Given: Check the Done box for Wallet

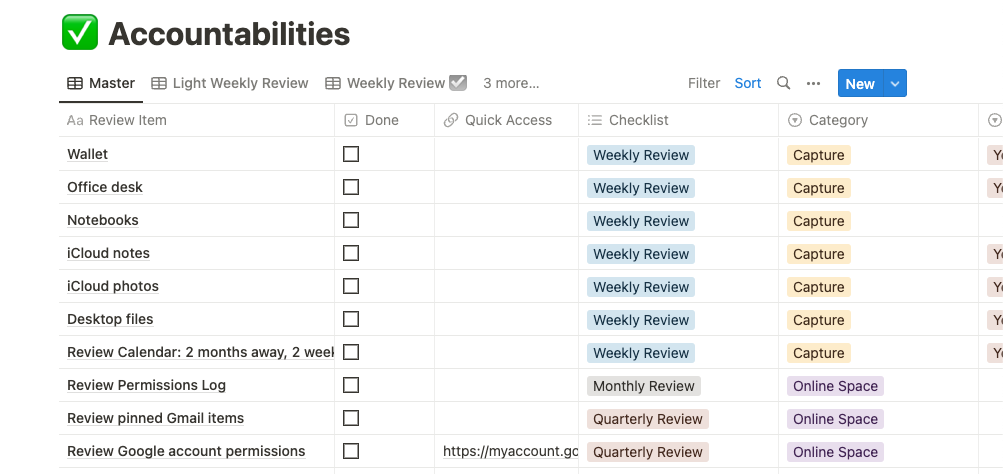Looking at the screenshot, I should tap(351, 154).
